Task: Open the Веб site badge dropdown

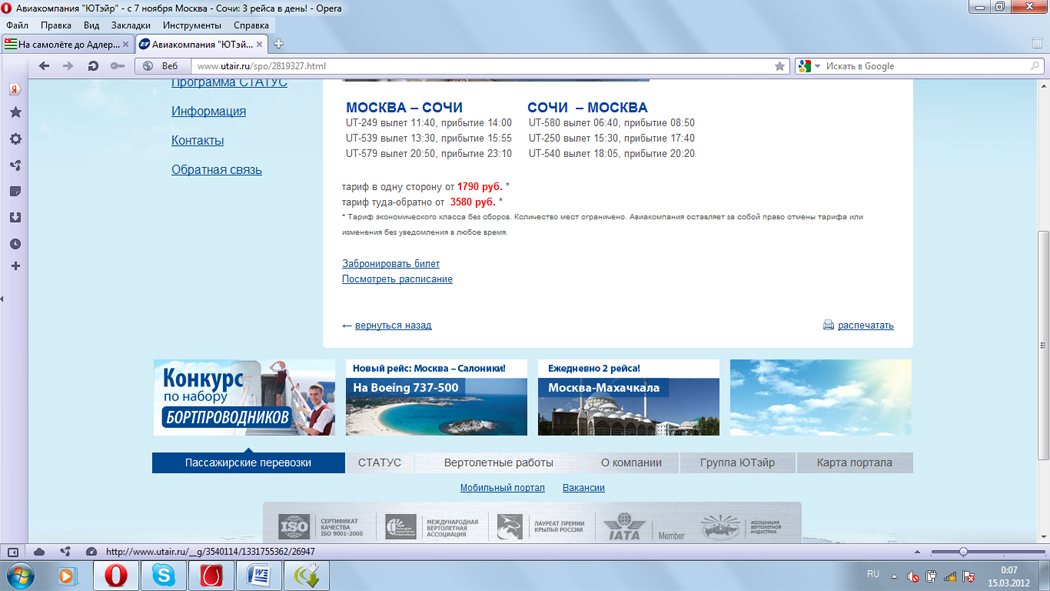Action: point(163,66)
